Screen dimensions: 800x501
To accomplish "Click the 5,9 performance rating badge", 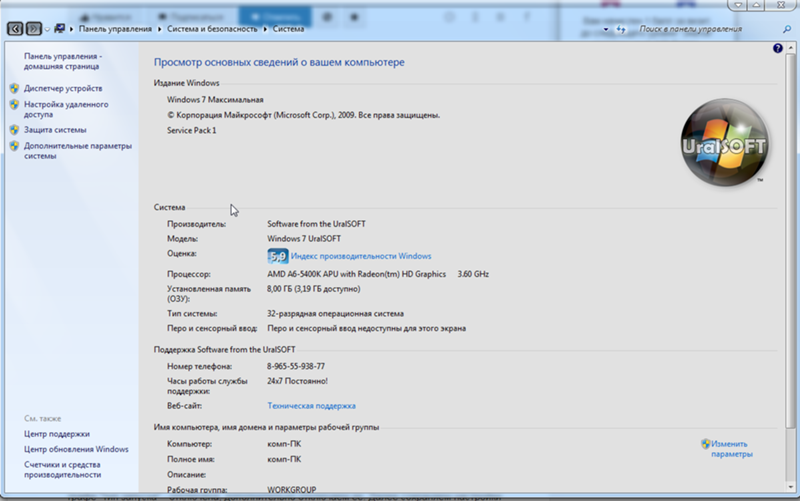I will (x=278, y=256).
